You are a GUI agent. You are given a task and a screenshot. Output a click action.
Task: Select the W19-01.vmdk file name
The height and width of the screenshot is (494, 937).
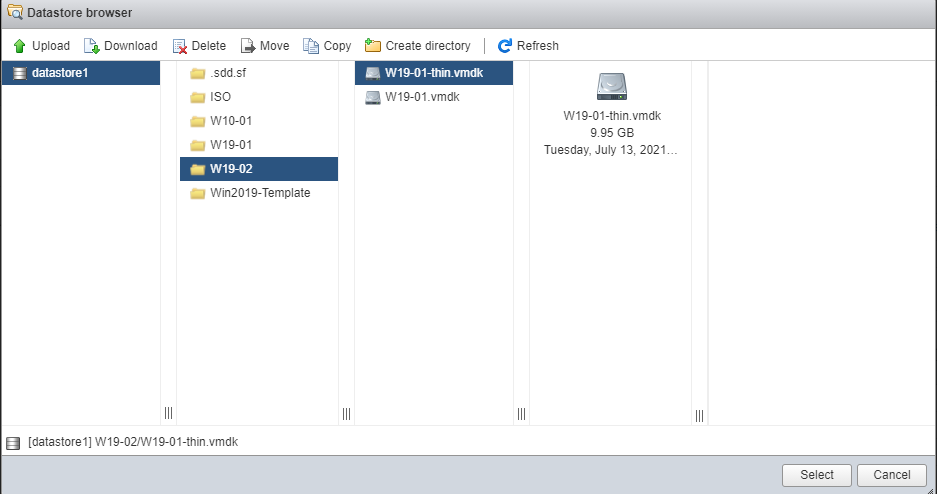(422, 97)
